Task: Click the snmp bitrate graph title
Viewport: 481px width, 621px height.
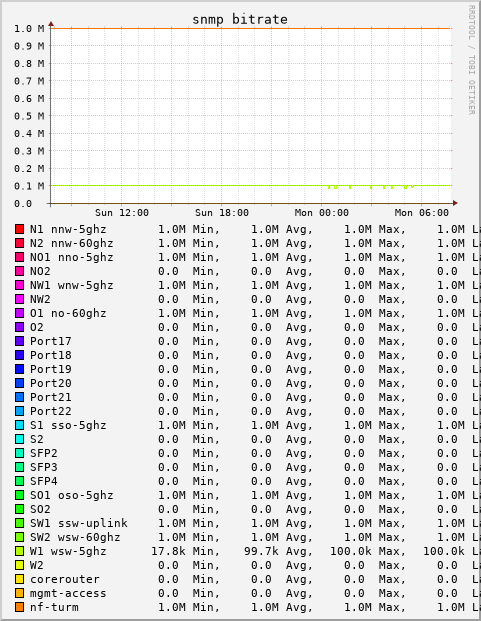Action: tap(240, 19)
